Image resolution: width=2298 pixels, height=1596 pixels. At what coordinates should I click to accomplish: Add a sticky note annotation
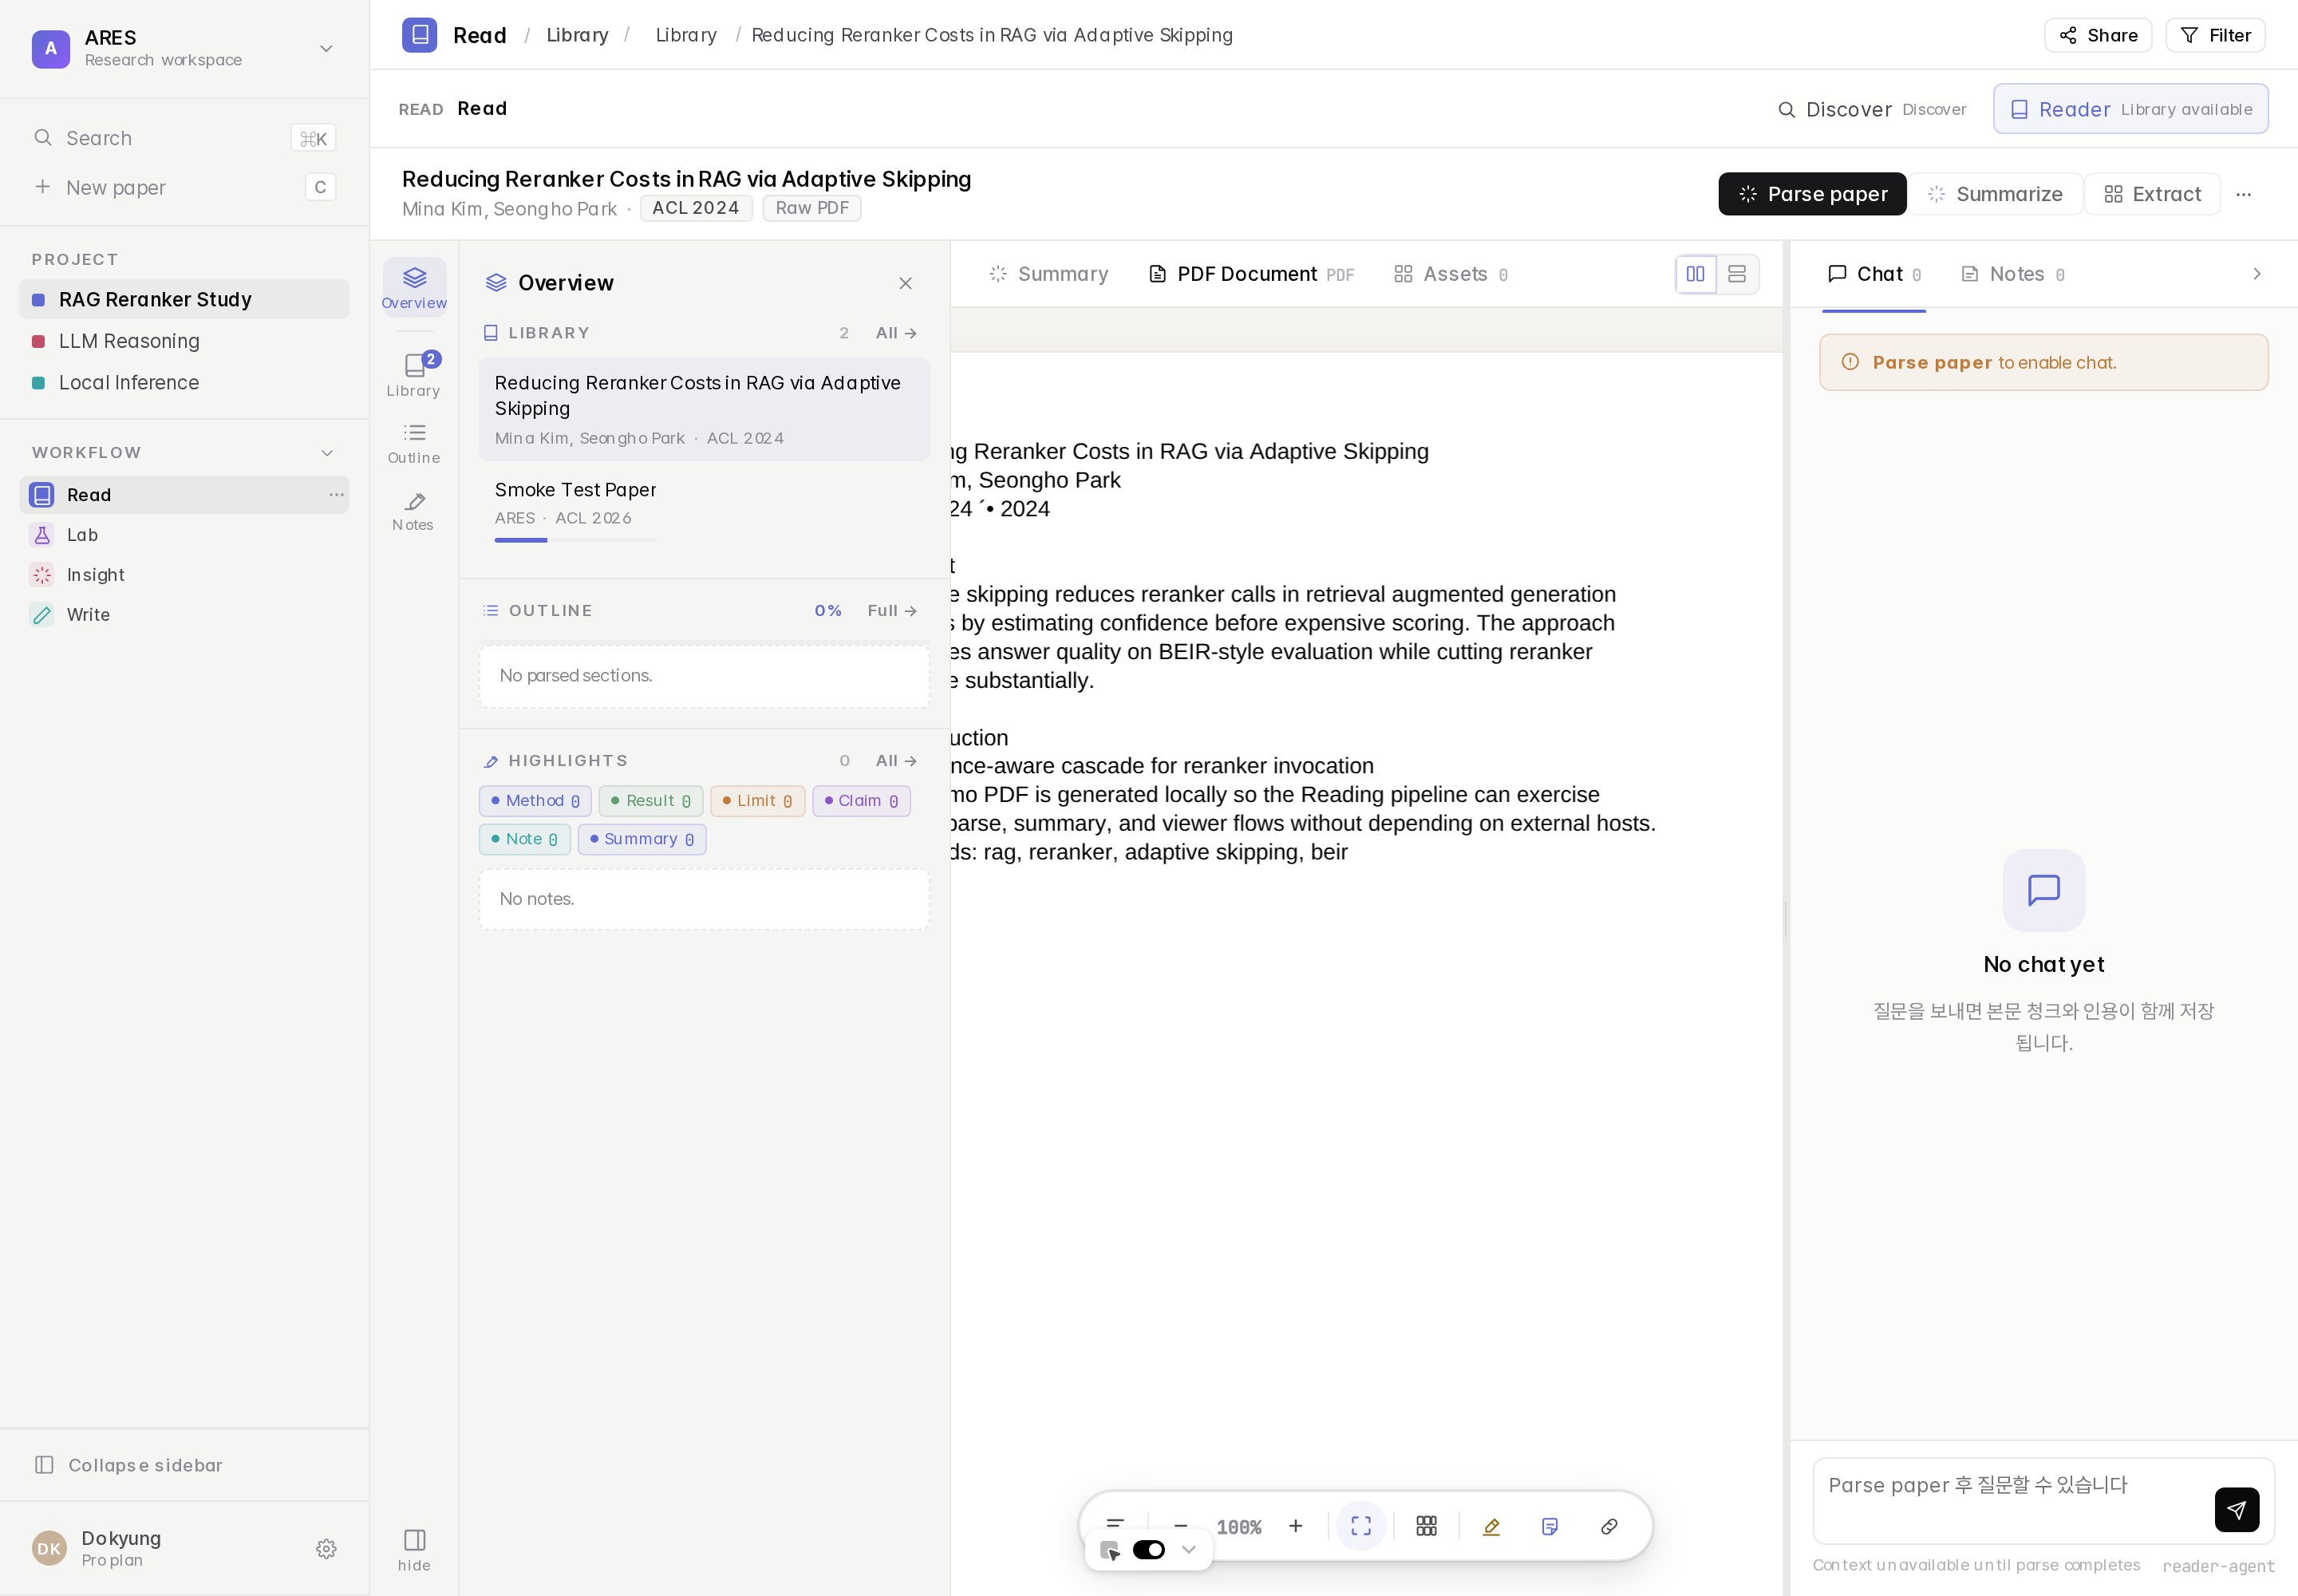point(1550,1526)
